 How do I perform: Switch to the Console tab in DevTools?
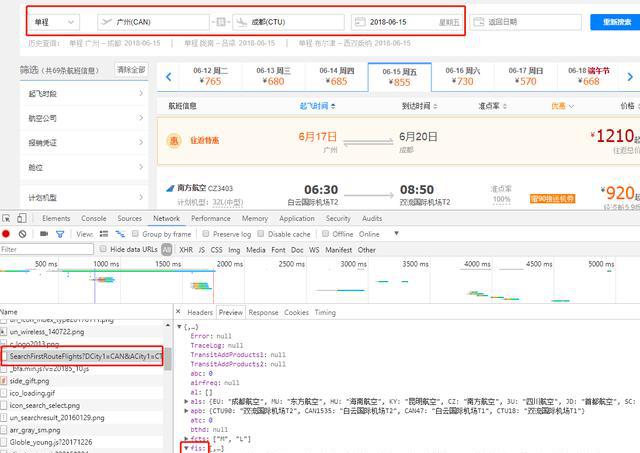pyautogui.click(x=93, y=218)
